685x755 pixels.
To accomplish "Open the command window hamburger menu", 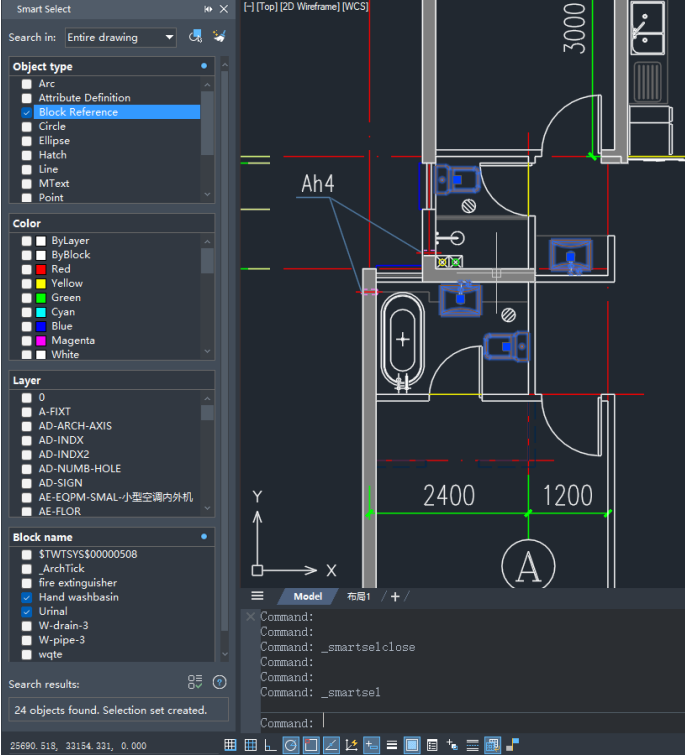I will coord(257,596).
